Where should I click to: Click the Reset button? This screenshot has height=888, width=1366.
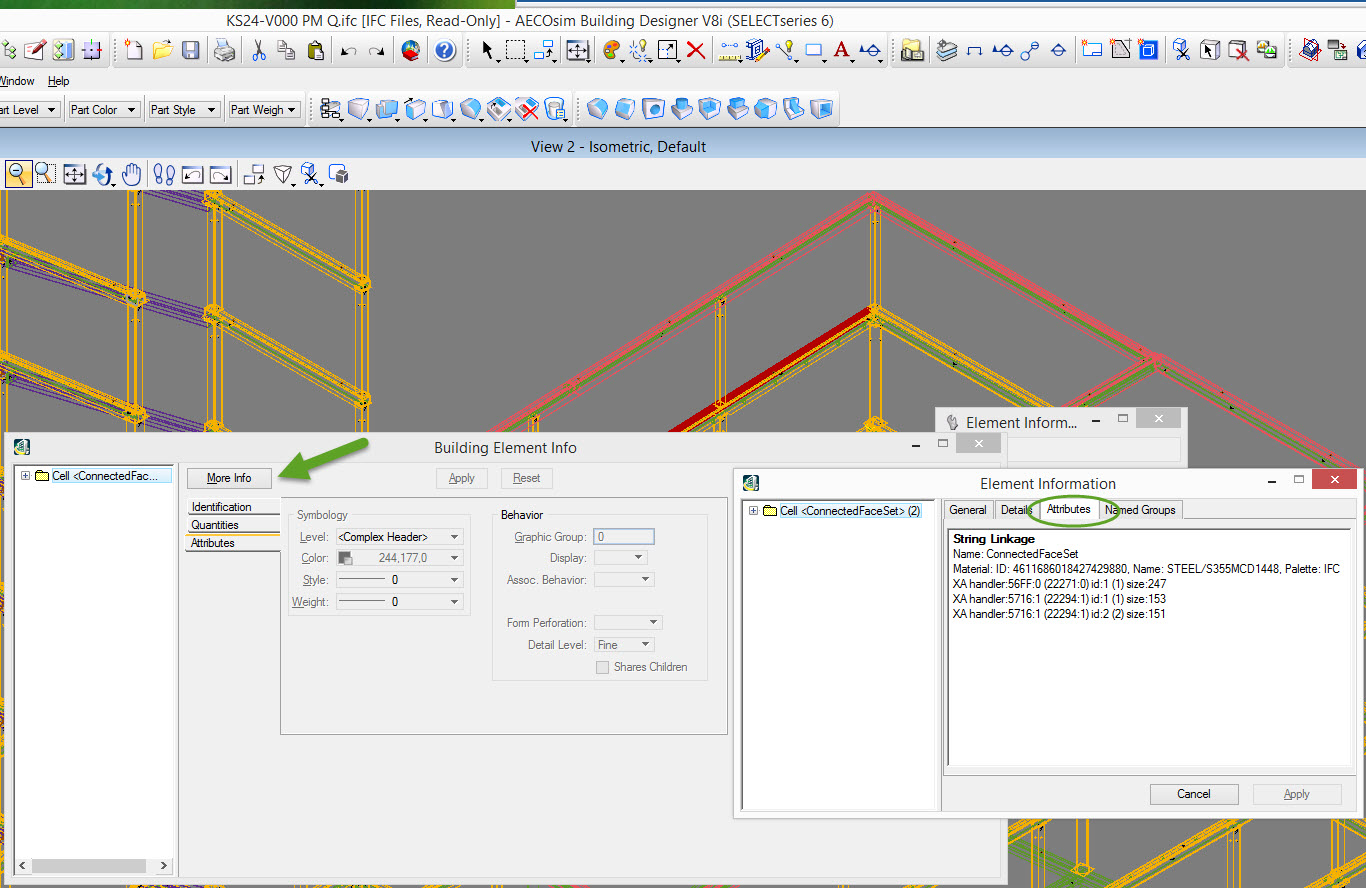pos(527,478)
